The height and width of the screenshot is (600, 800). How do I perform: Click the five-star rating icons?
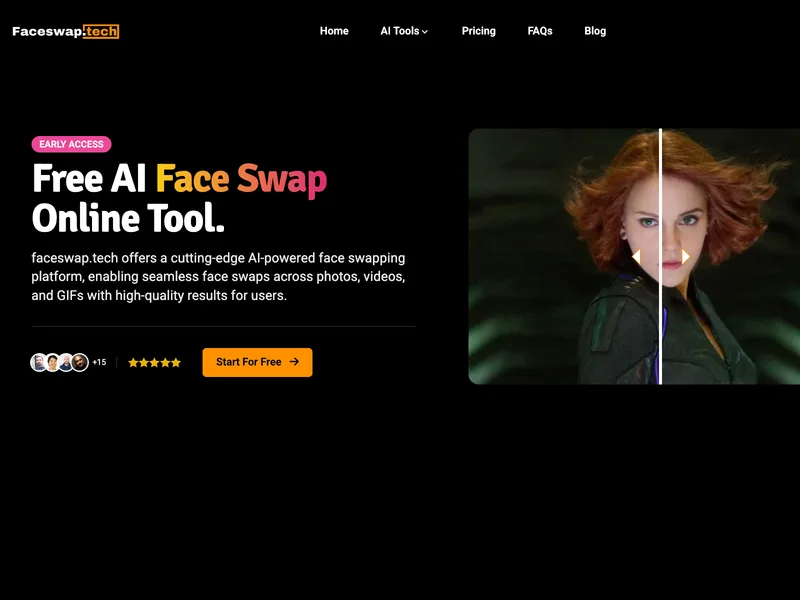pyautogui.click(x=155, y=363)
